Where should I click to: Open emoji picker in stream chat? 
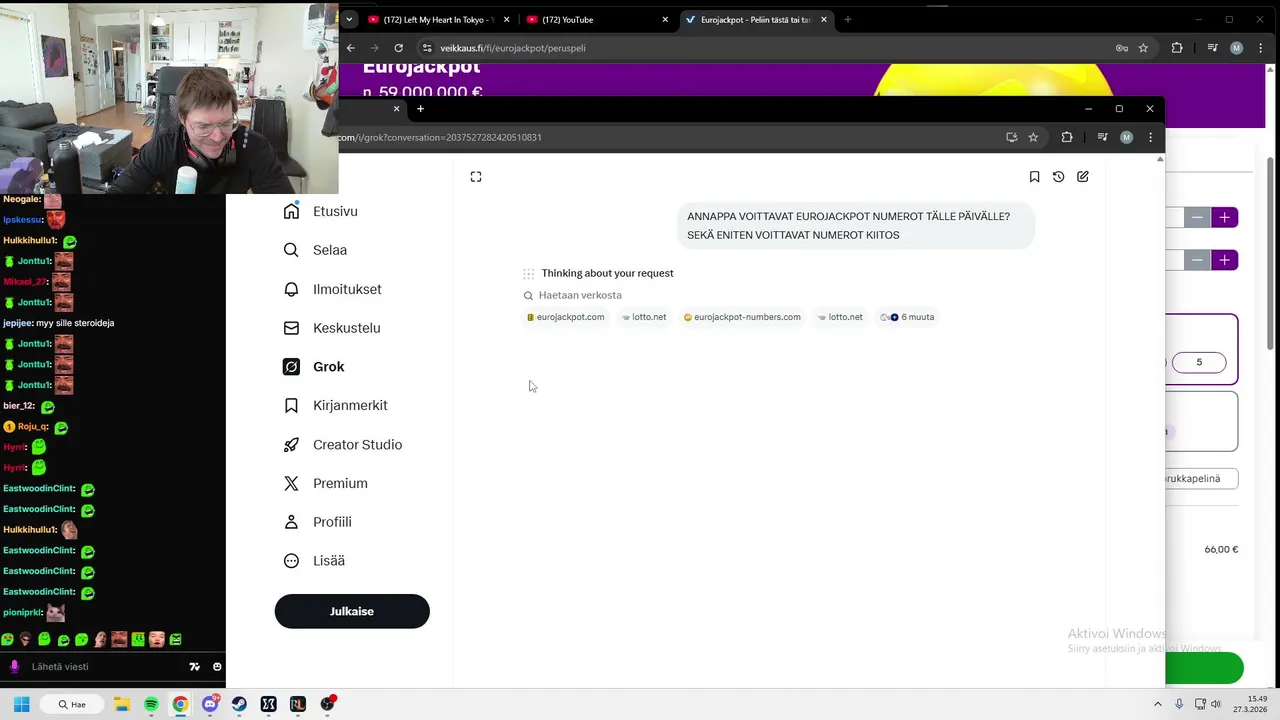coord(217,667)
